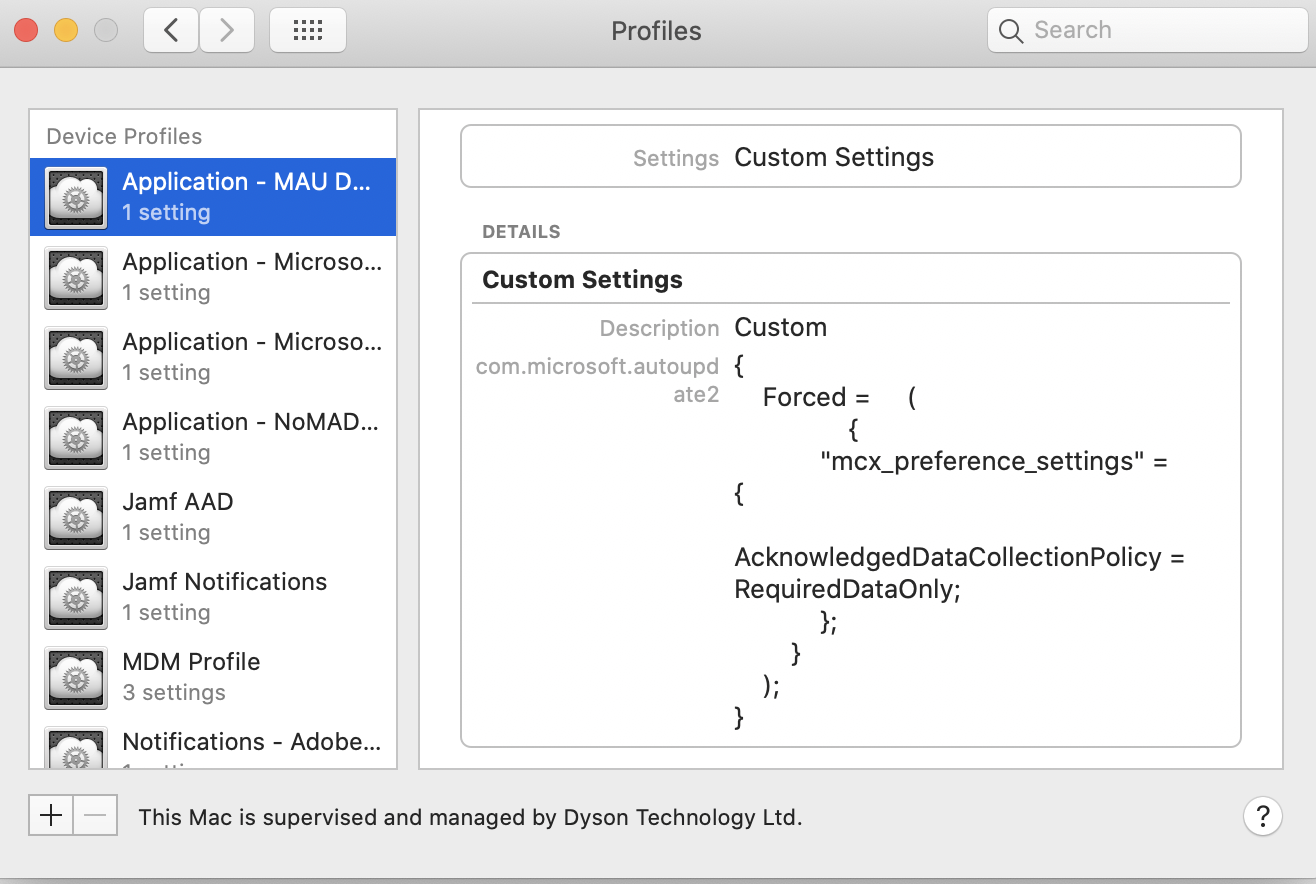The height and width of the screenshot is (884, 1316).
Task: Click the Custom Settings details heading
Action: coord(582,280)
